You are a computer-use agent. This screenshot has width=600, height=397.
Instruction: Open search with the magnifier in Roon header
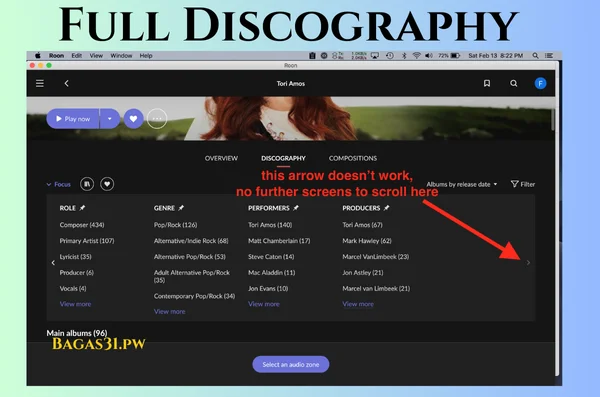(514, 83)
